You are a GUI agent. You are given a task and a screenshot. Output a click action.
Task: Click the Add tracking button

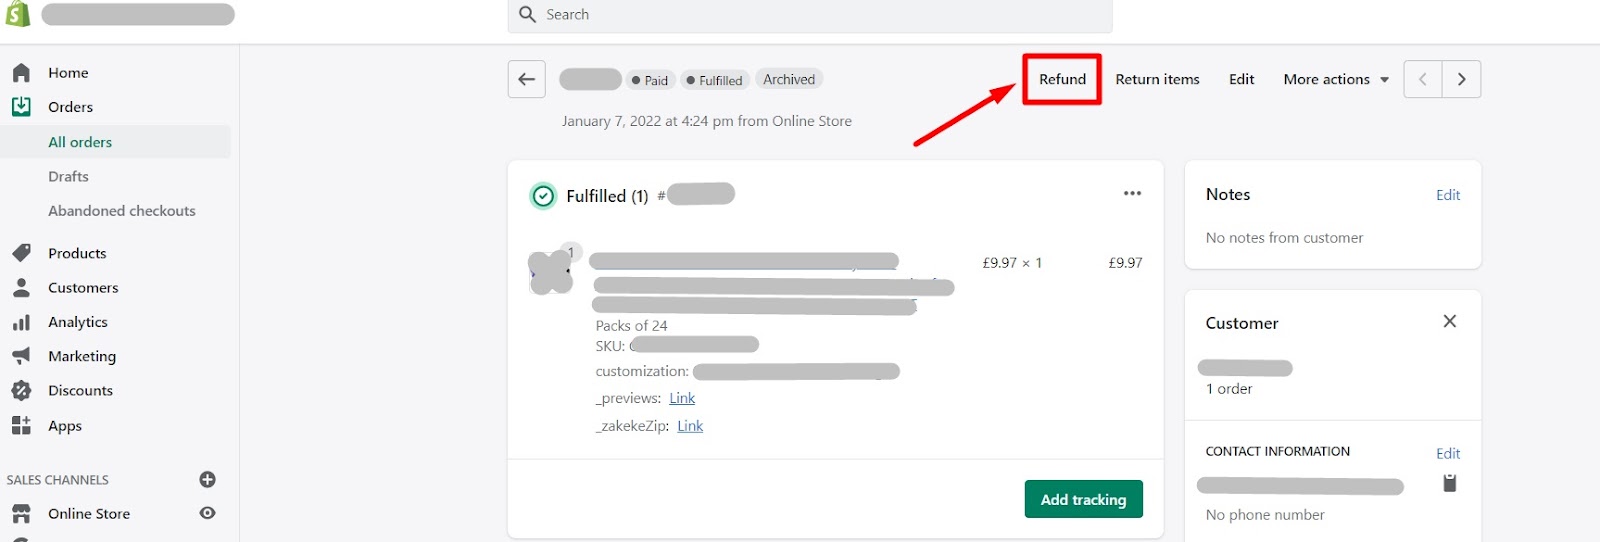[x=1083, y=500]
